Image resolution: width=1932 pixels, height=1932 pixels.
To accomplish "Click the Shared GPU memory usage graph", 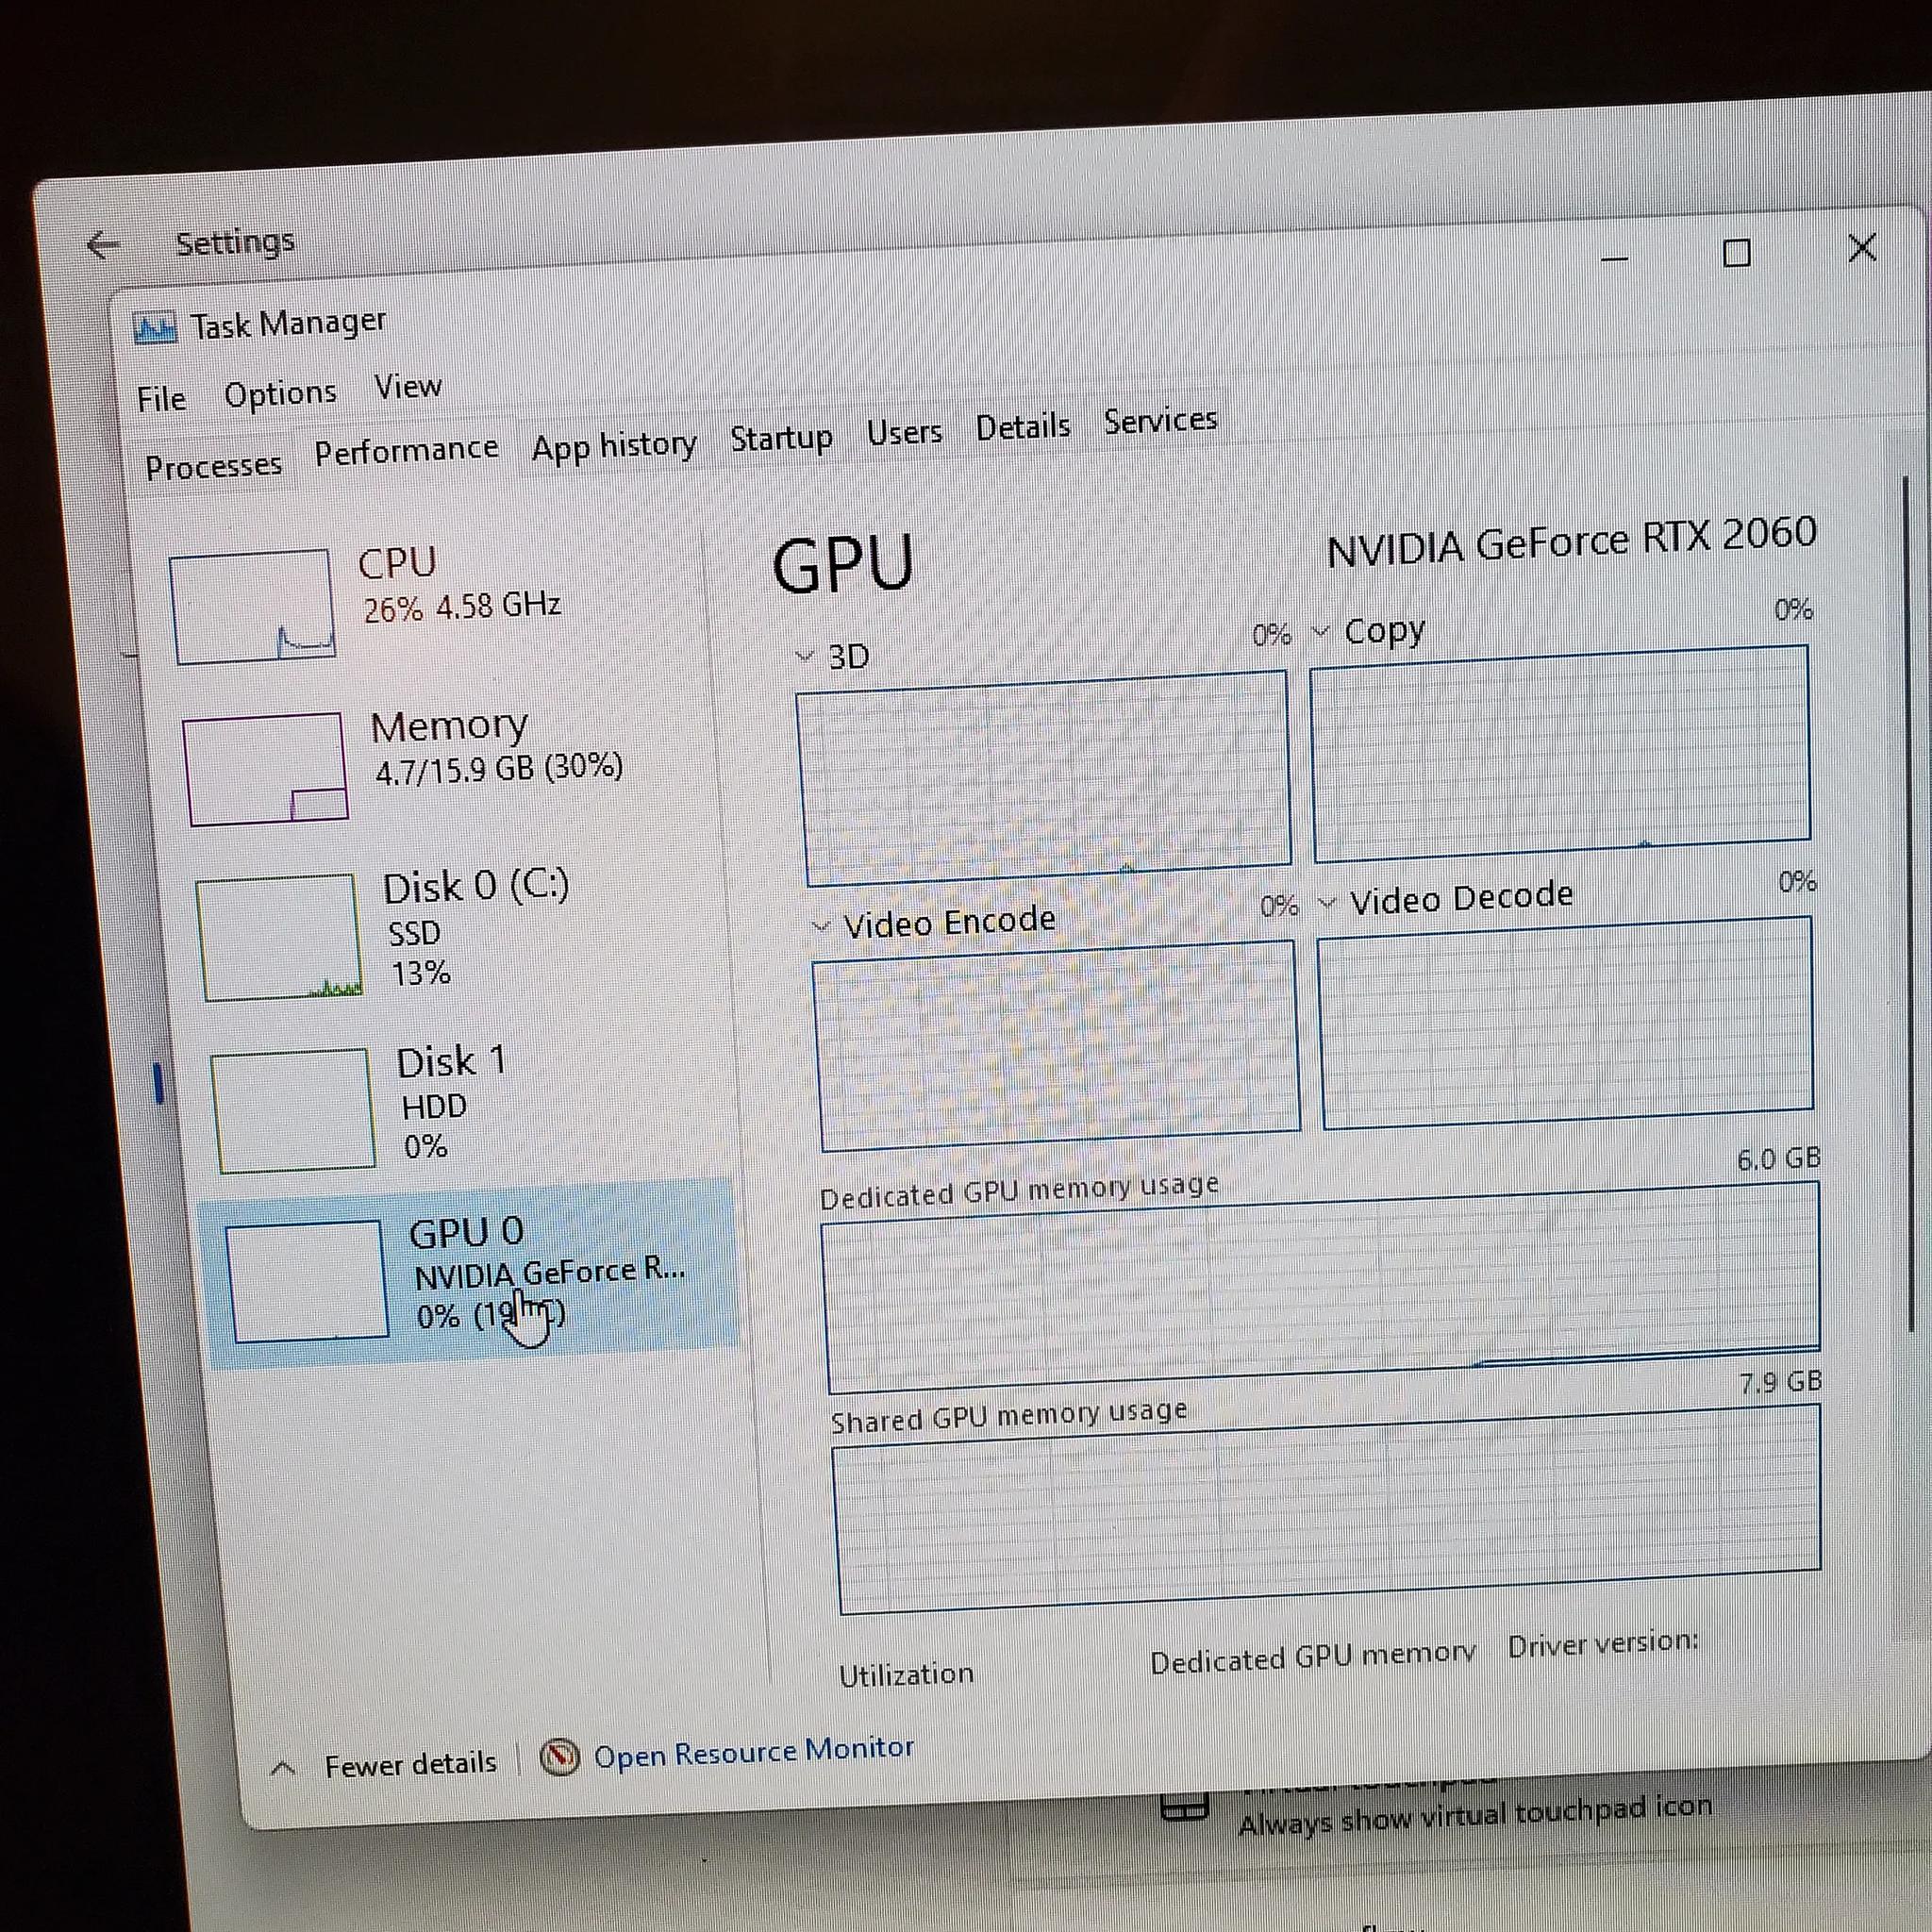I will (1327, 1509).
